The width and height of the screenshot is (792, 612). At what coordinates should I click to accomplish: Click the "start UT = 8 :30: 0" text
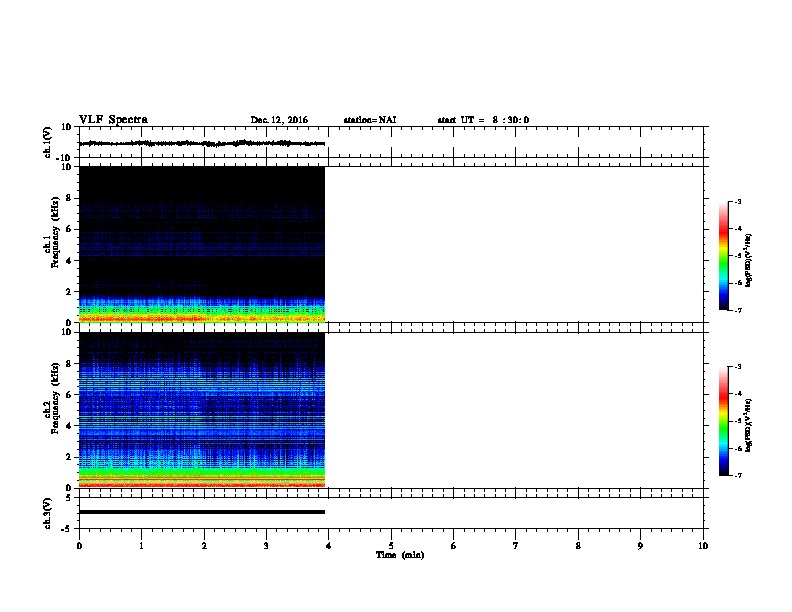pyautogui.click(x=483, y=120)
